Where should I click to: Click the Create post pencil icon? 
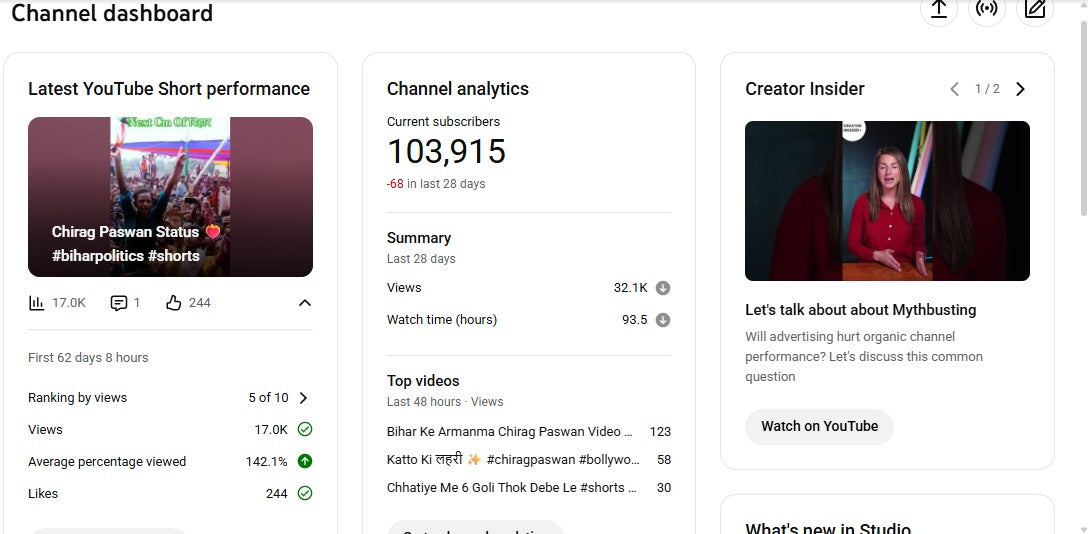(1035, 9)
